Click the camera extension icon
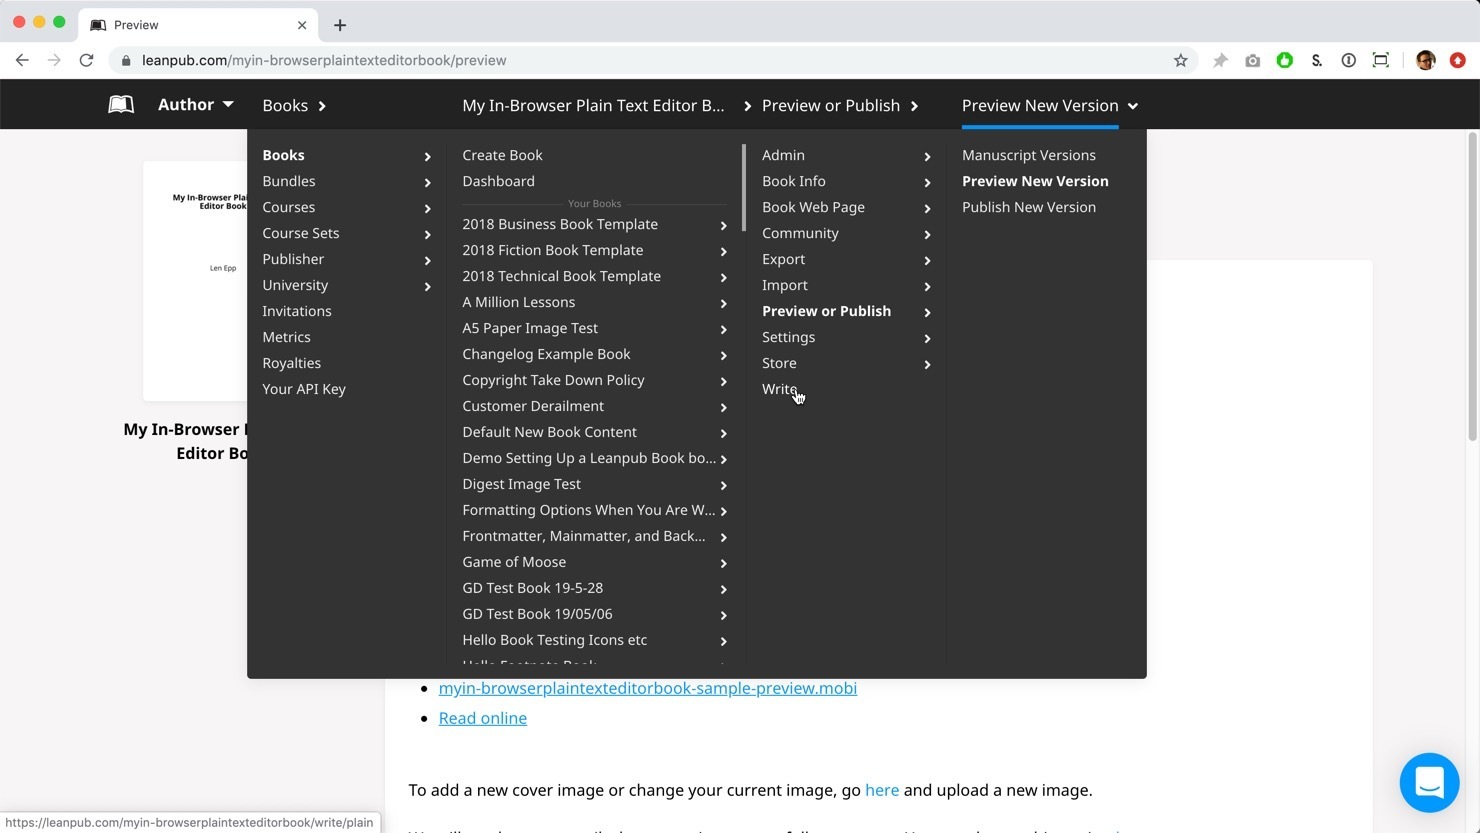 (1252, 60)
